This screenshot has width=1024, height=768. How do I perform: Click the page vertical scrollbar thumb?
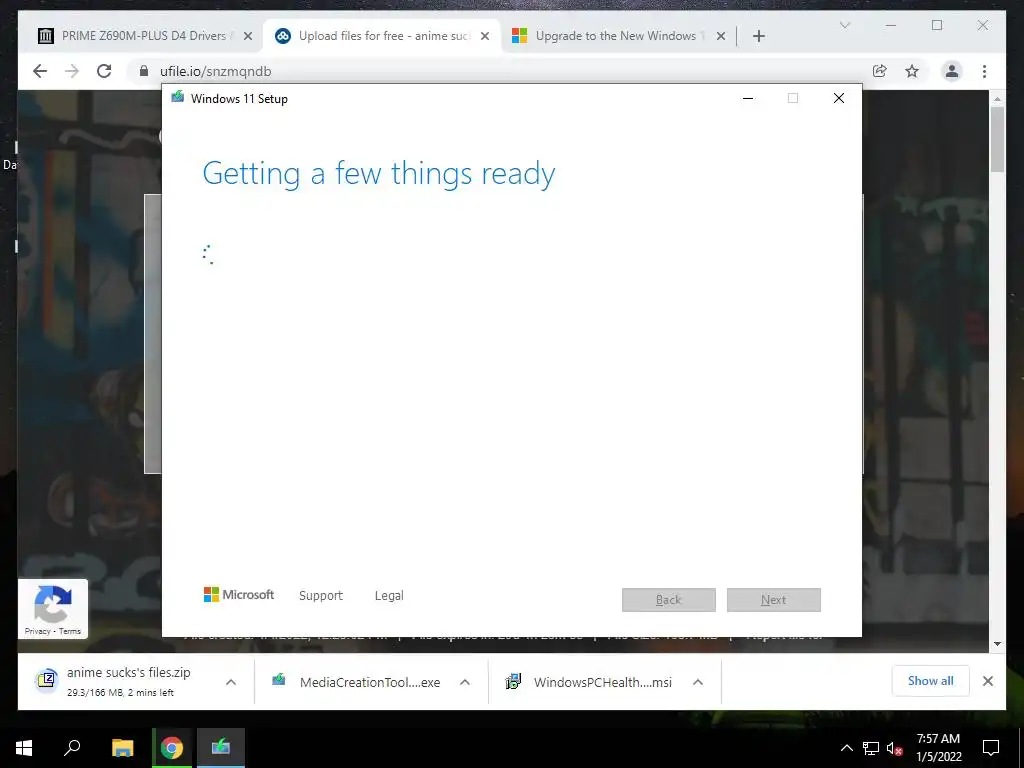click(x=997, y=139)
